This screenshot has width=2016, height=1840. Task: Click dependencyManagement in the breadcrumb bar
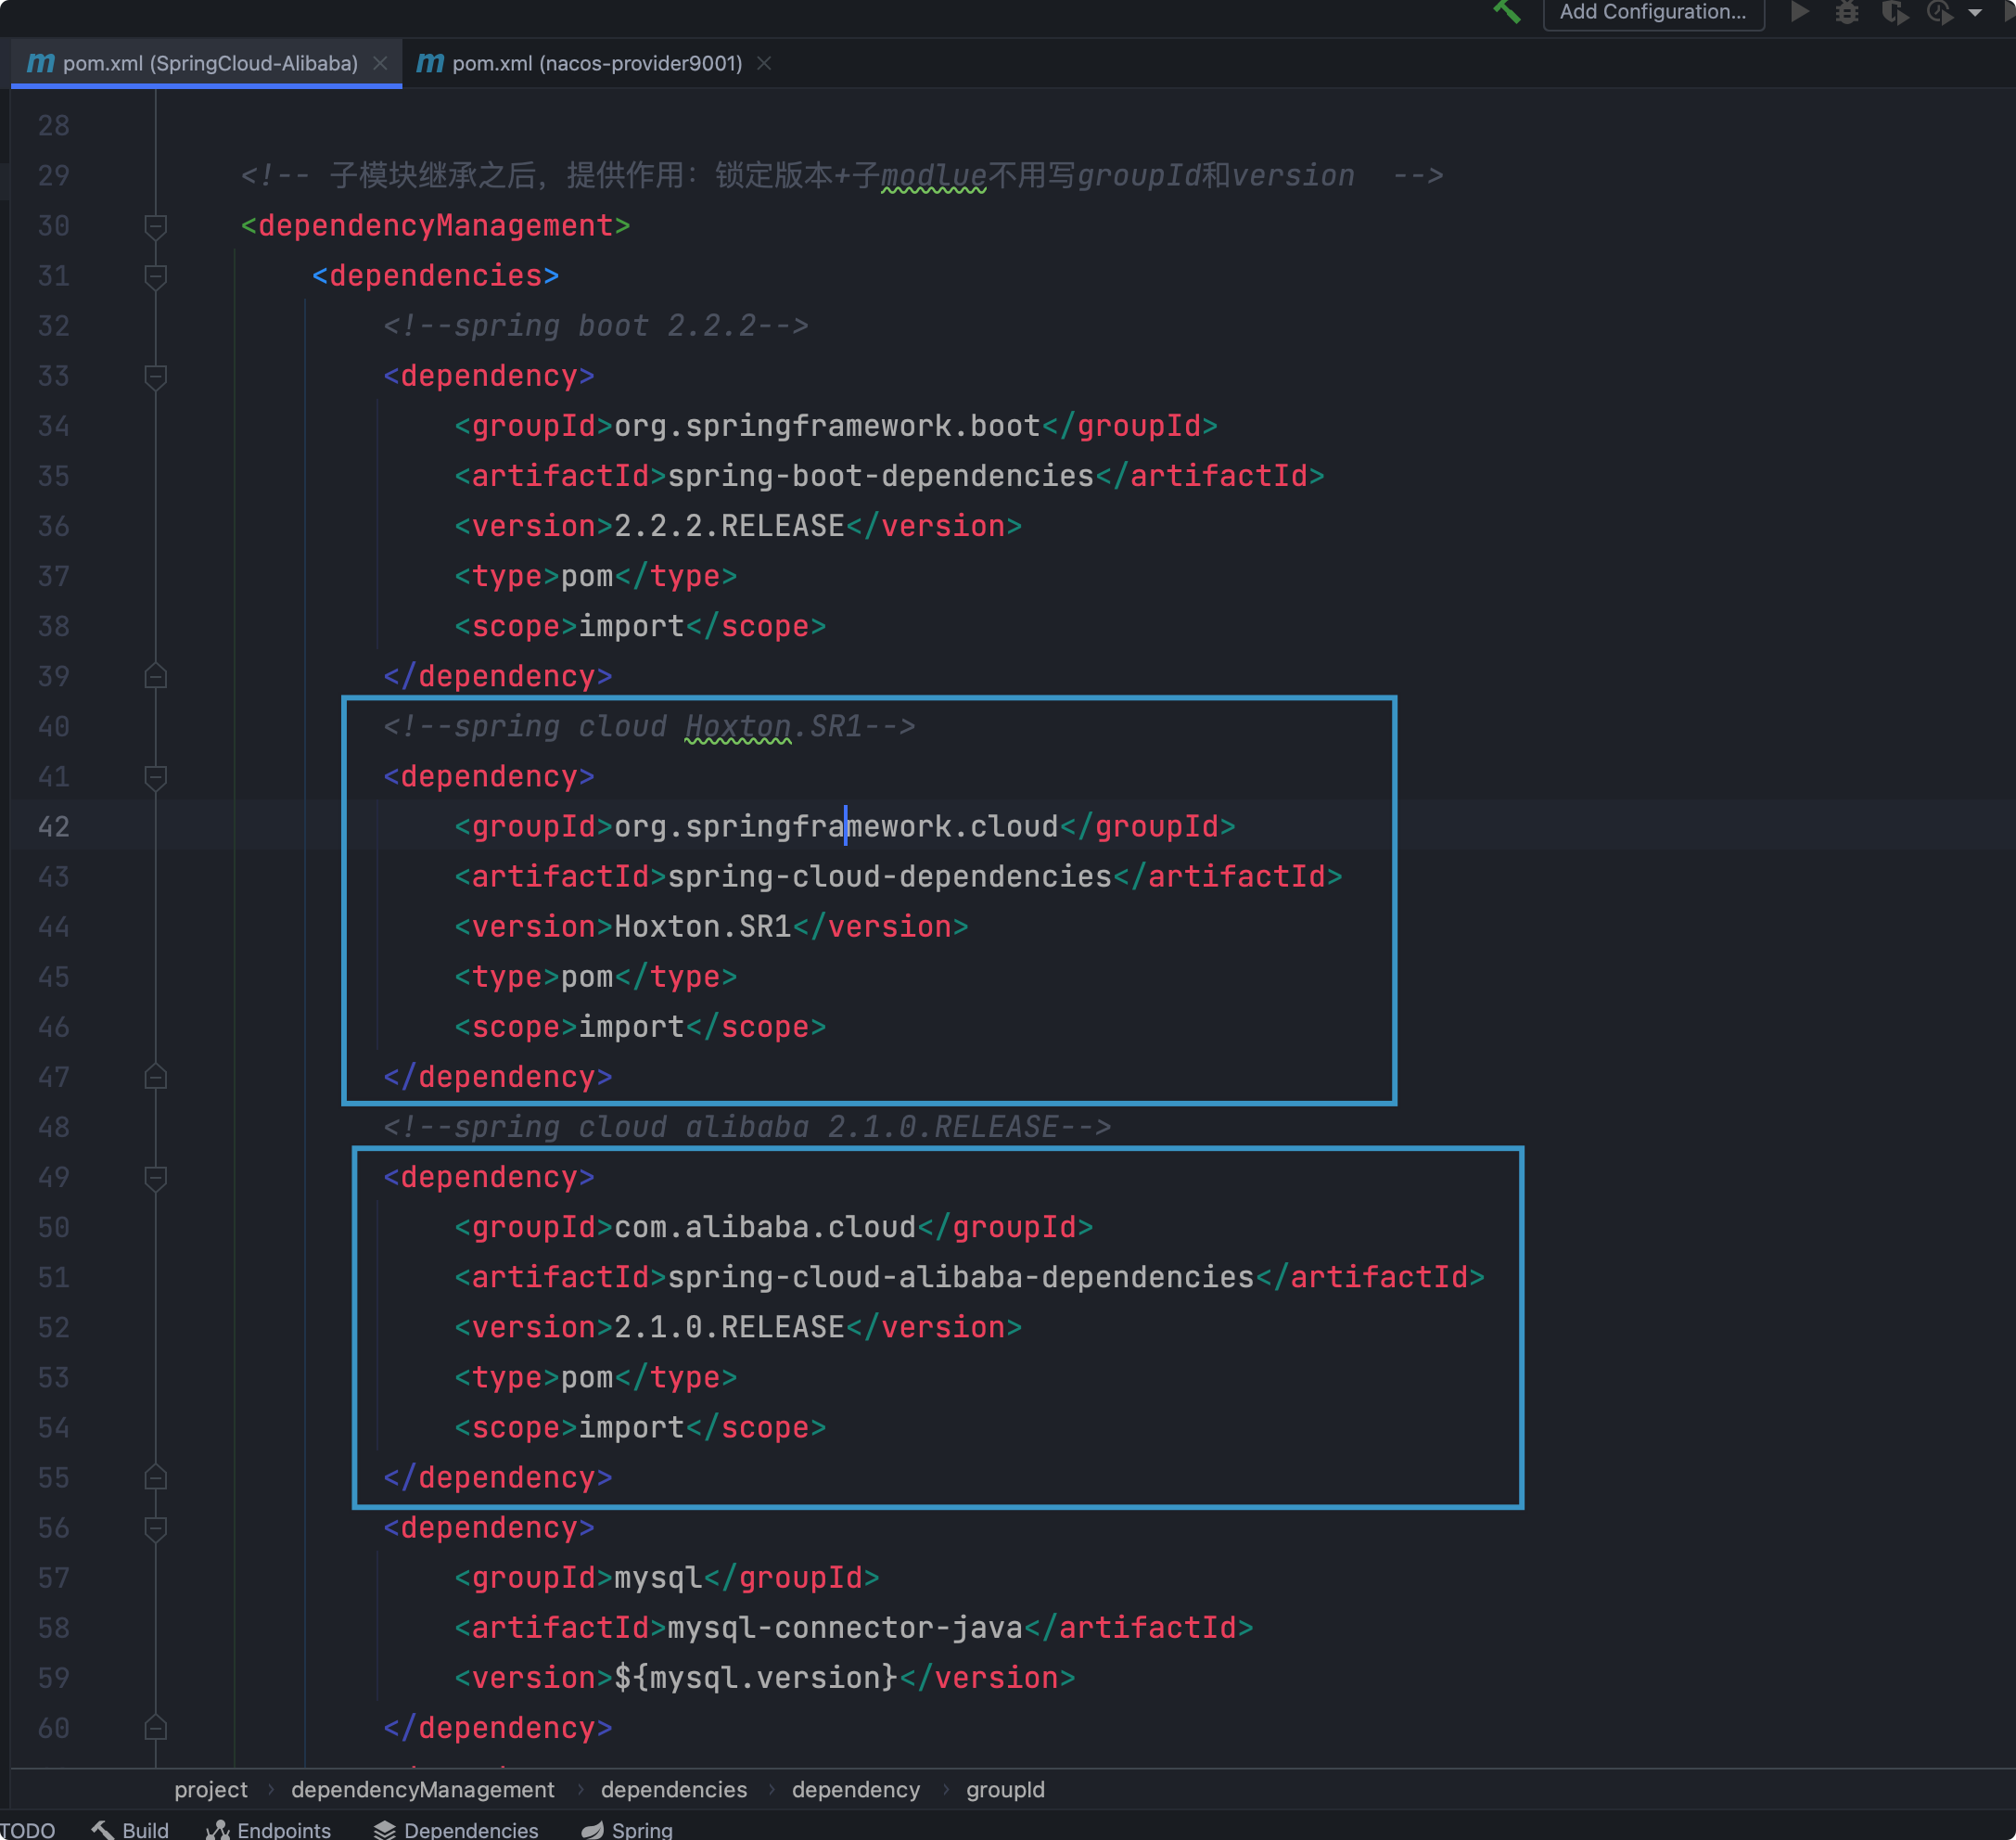[x=422, y=1789]
